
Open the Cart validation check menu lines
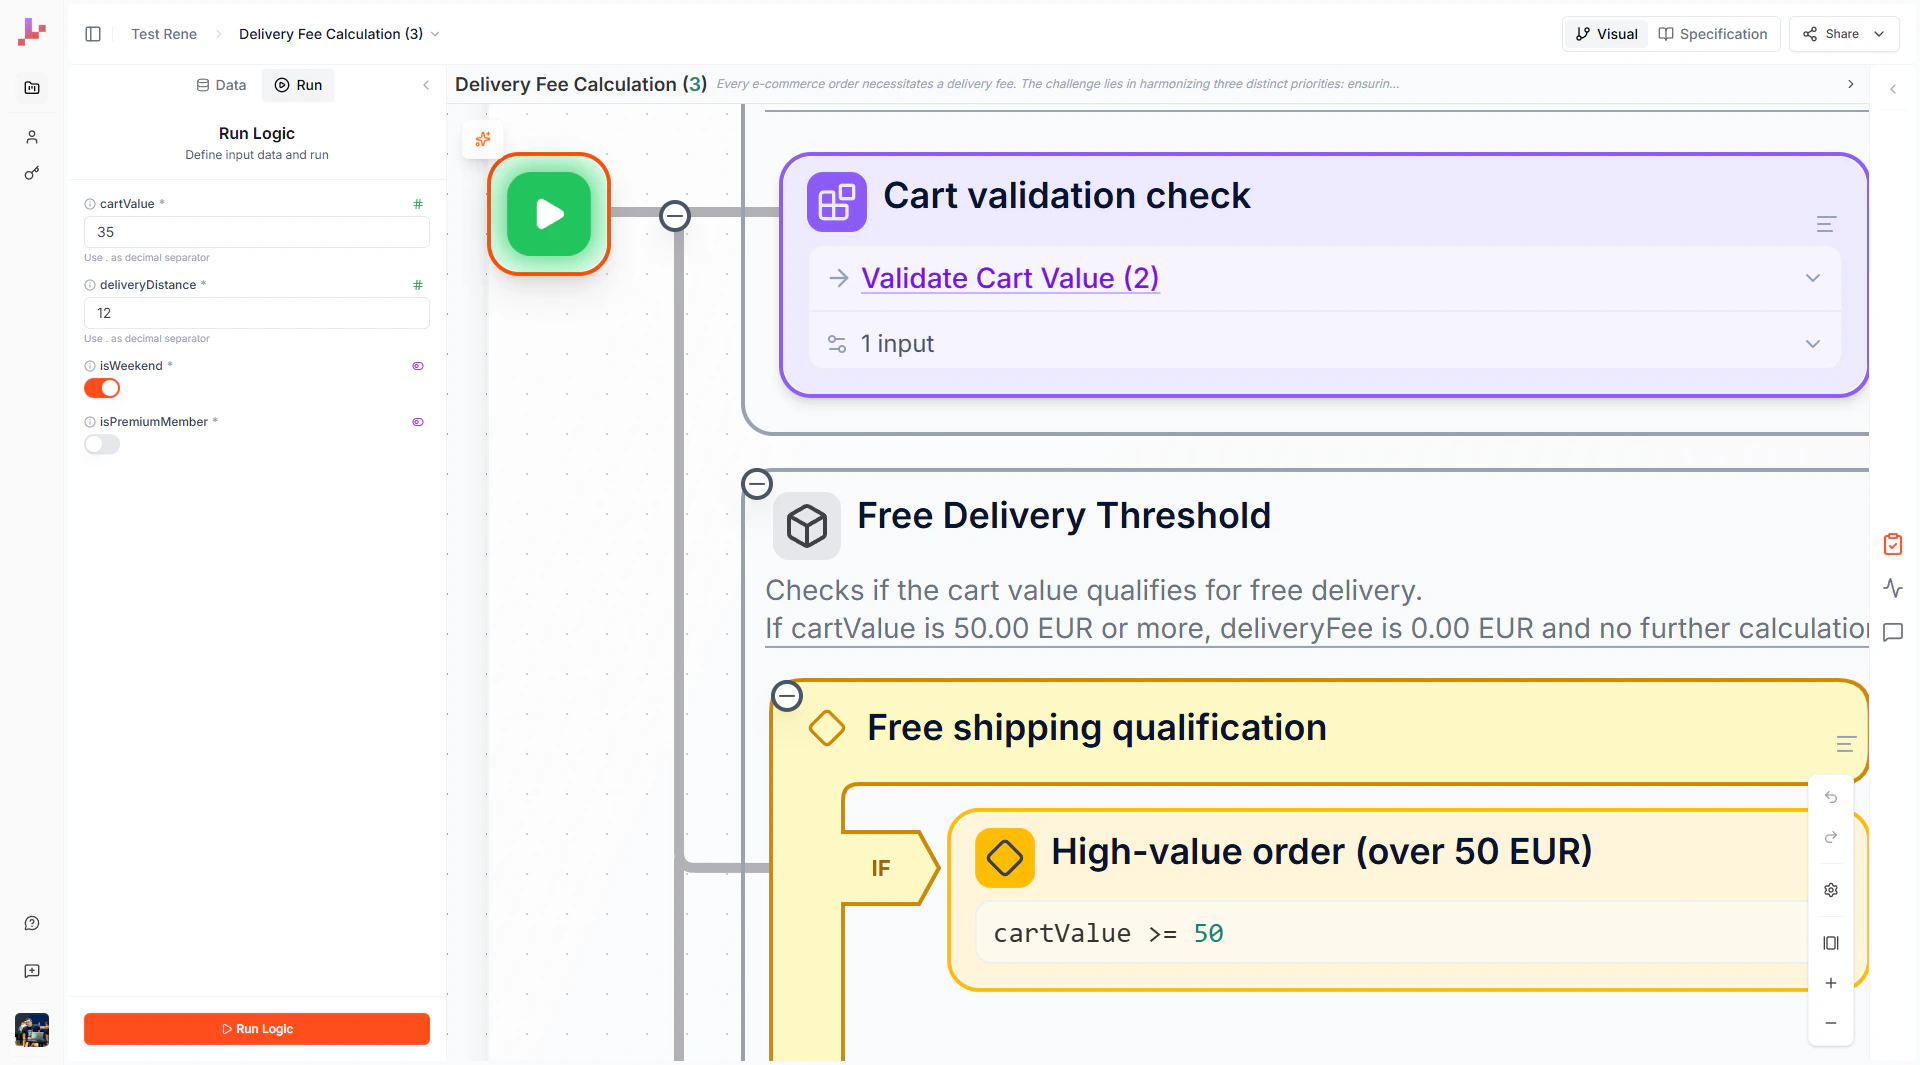pos(1826,224)
